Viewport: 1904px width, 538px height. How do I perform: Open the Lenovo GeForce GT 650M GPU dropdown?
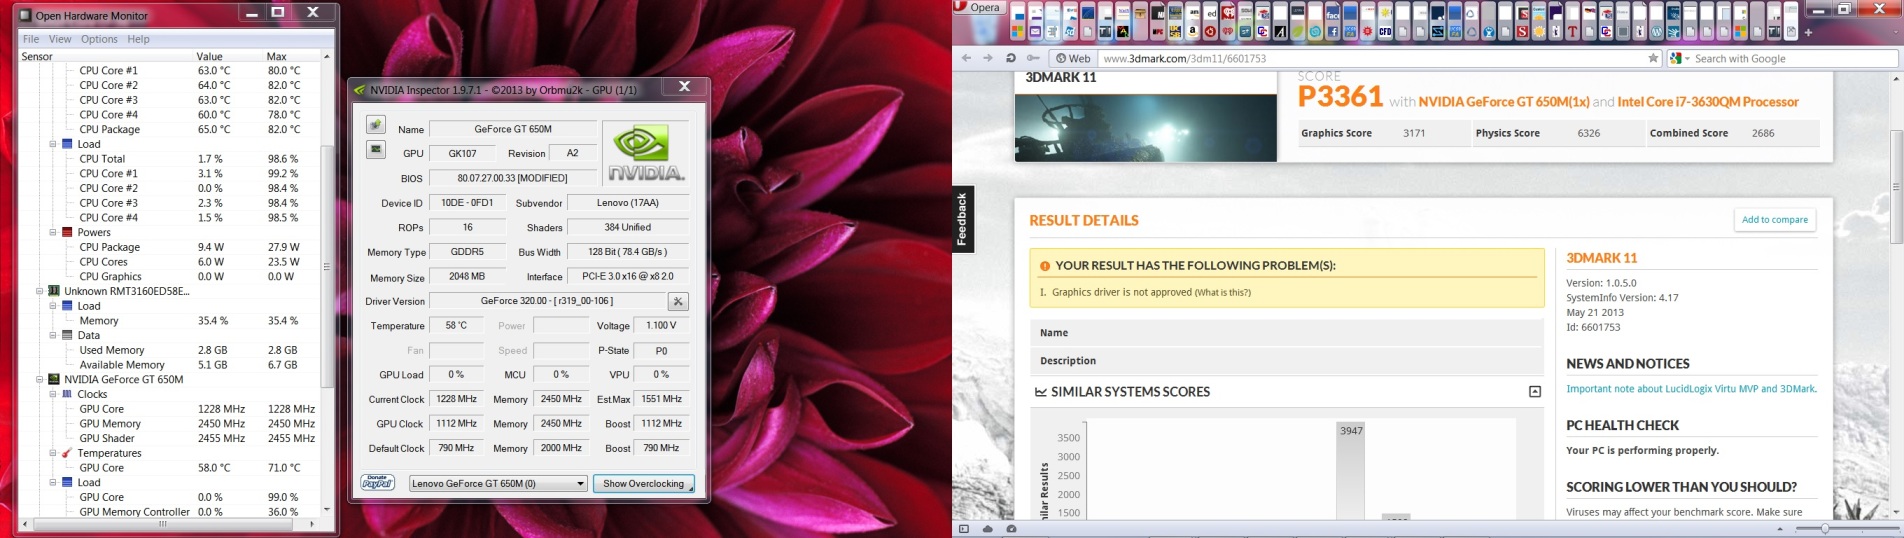click(498, 484)
